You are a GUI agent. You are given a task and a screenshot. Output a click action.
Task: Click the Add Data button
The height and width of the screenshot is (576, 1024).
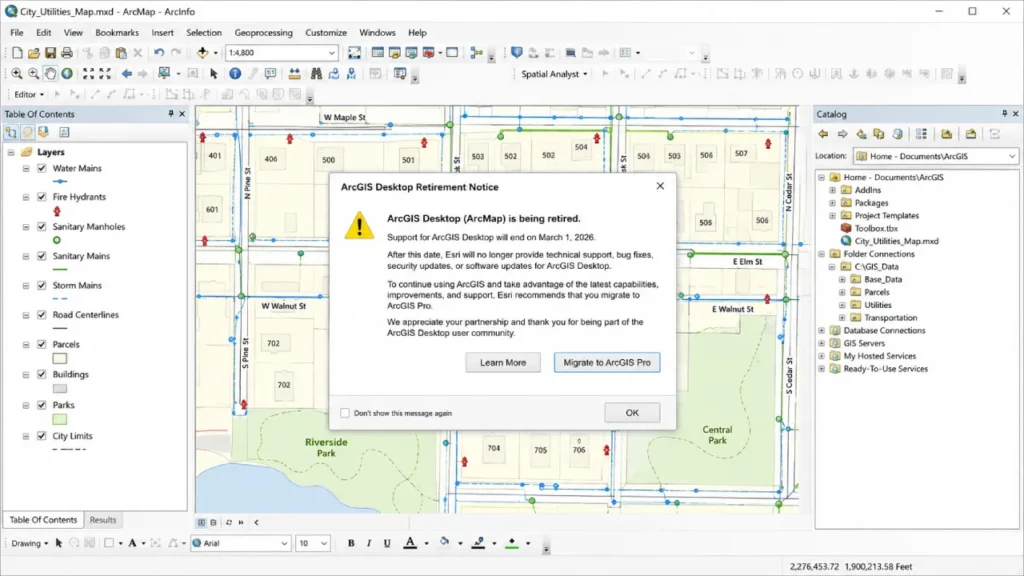(x=203, y=53)
